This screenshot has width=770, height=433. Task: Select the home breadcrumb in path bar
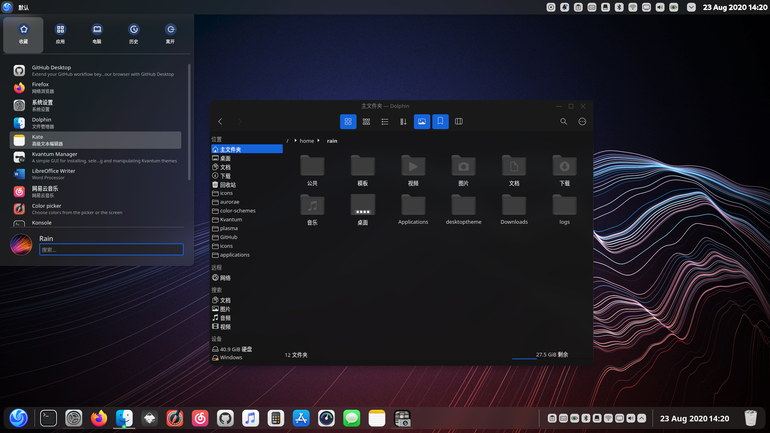307,141
